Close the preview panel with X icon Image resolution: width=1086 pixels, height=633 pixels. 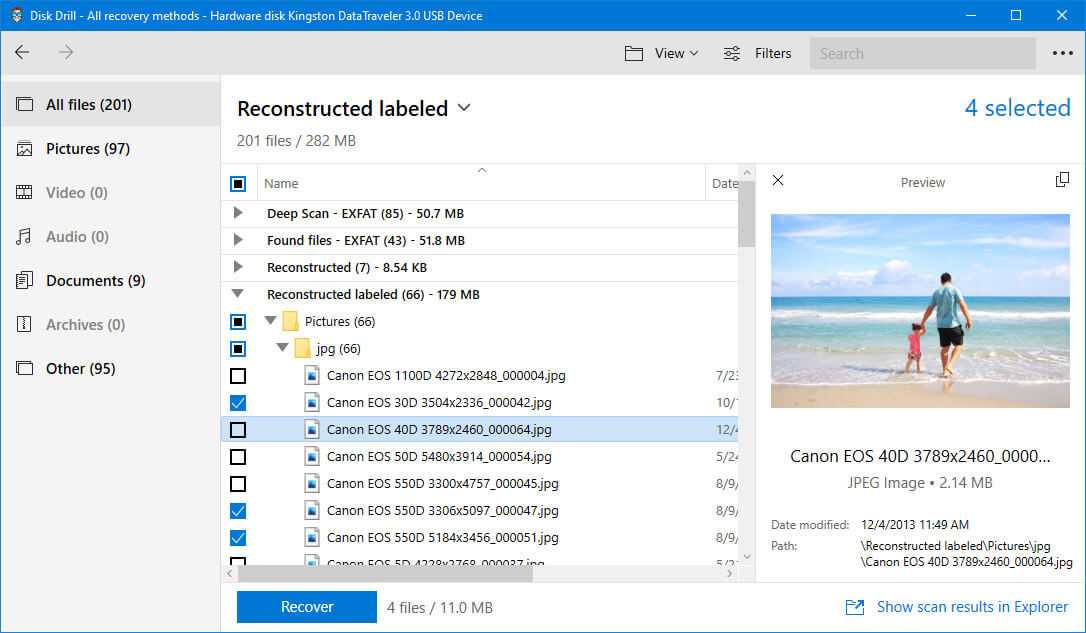pyautogui.click(x=778, y=181)
